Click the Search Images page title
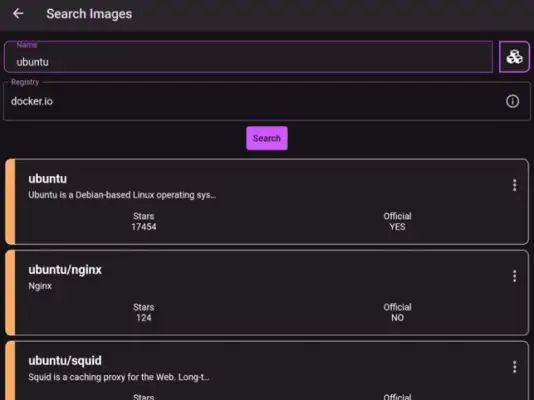Viewport: 534px width, 400px height. point(89,14)
